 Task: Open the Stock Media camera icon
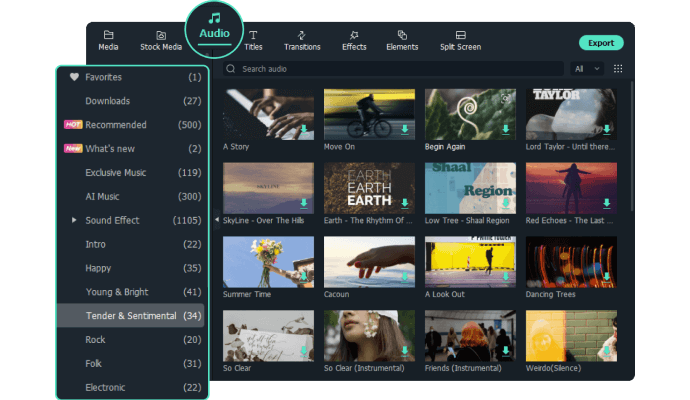161,35
